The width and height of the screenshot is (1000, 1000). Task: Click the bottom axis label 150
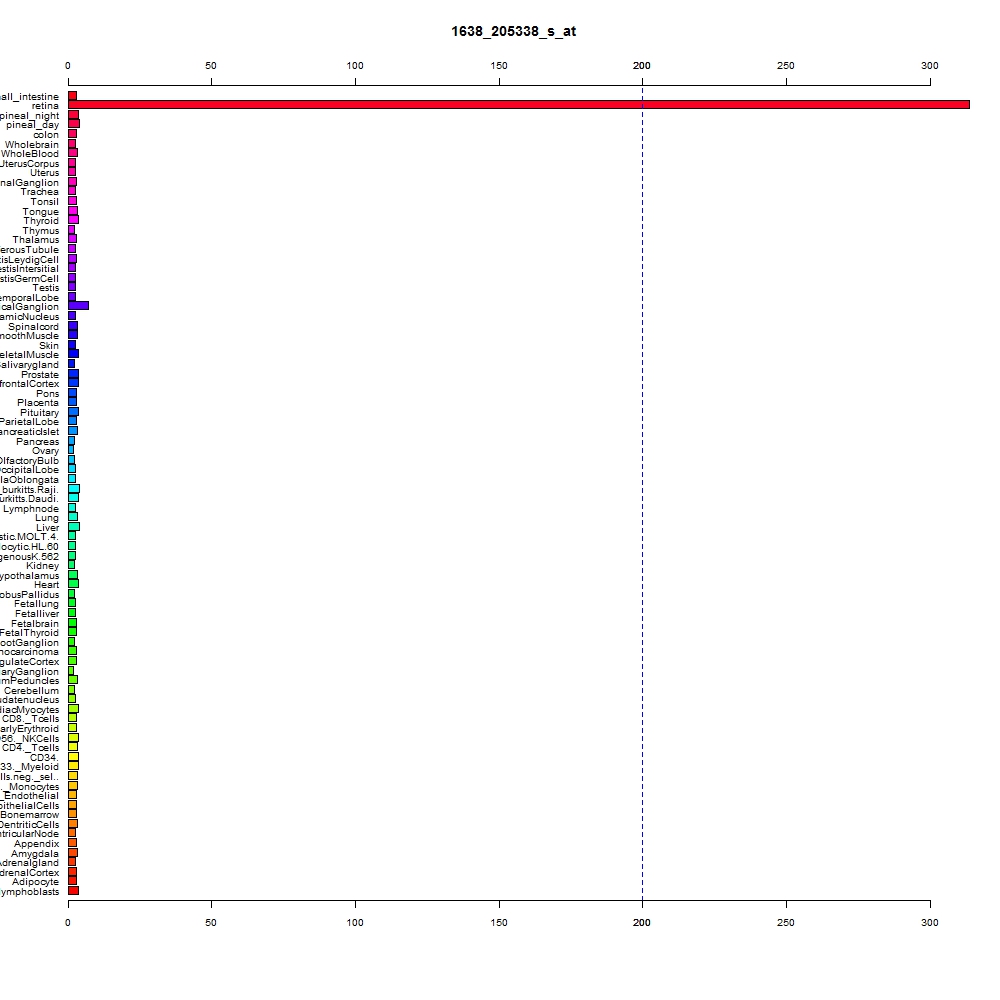(499, 922)
